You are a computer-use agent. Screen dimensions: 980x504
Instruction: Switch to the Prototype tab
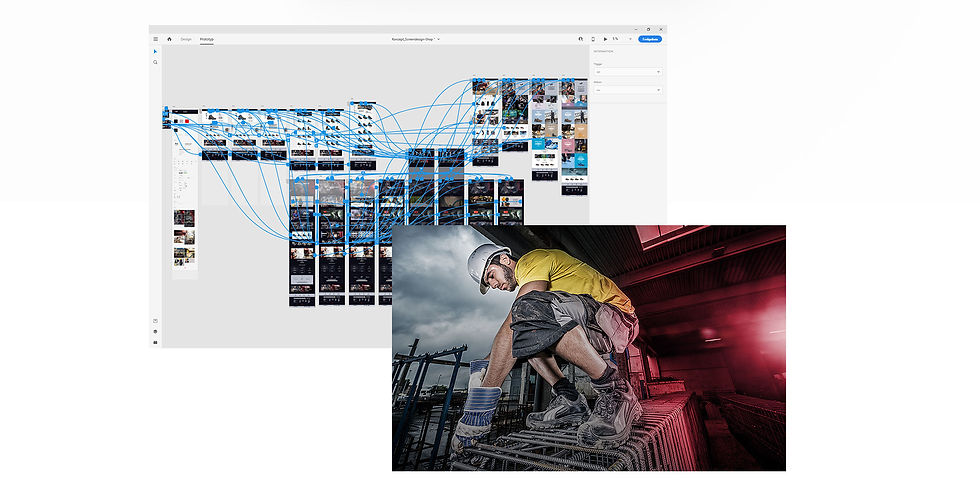207,39
